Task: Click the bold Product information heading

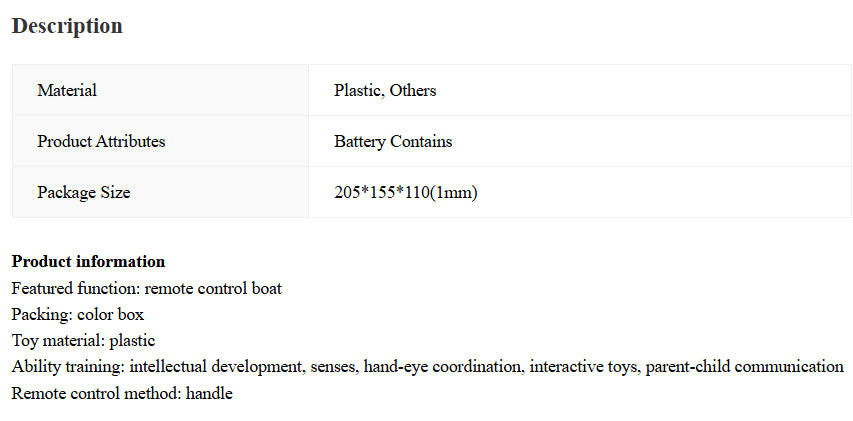Action: (x=88, y=262)
